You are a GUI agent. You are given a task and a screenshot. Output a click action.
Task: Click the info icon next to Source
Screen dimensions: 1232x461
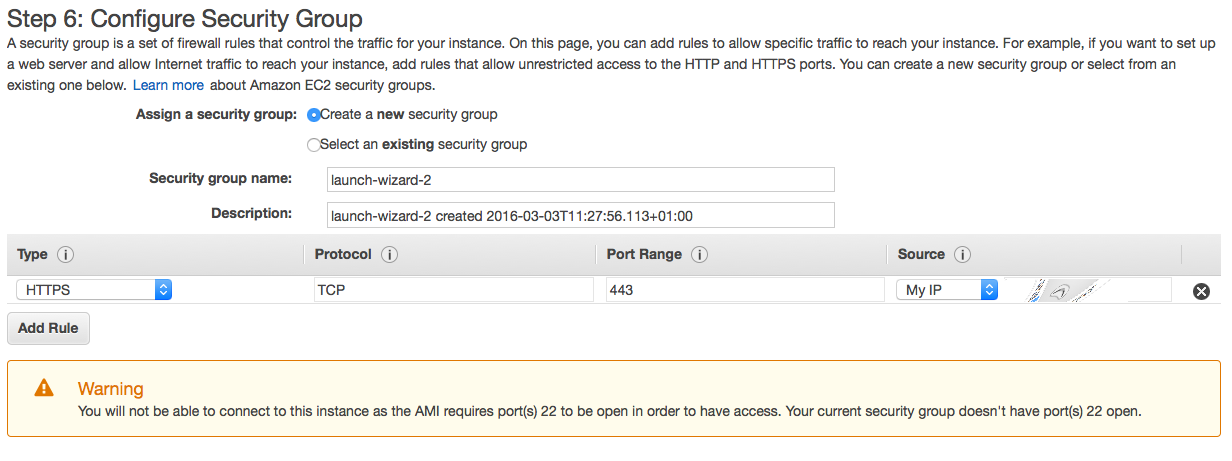[x=963, y=255]
